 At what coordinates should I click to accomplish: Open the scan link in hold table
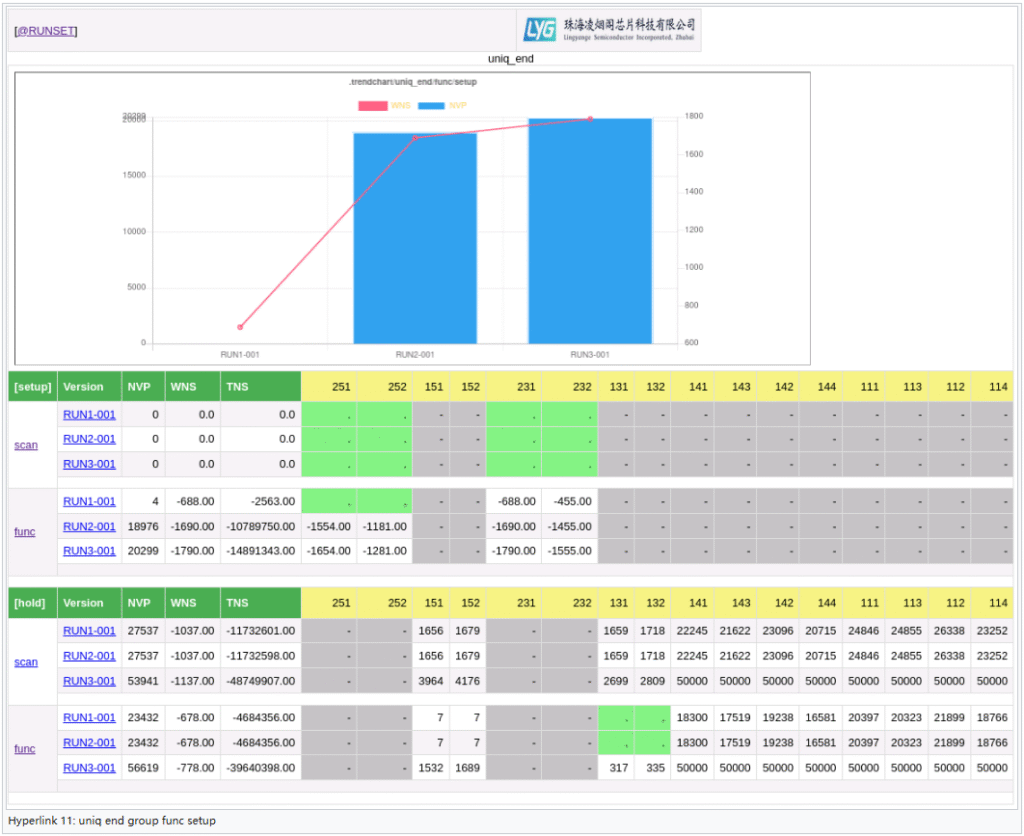point(26,662)
